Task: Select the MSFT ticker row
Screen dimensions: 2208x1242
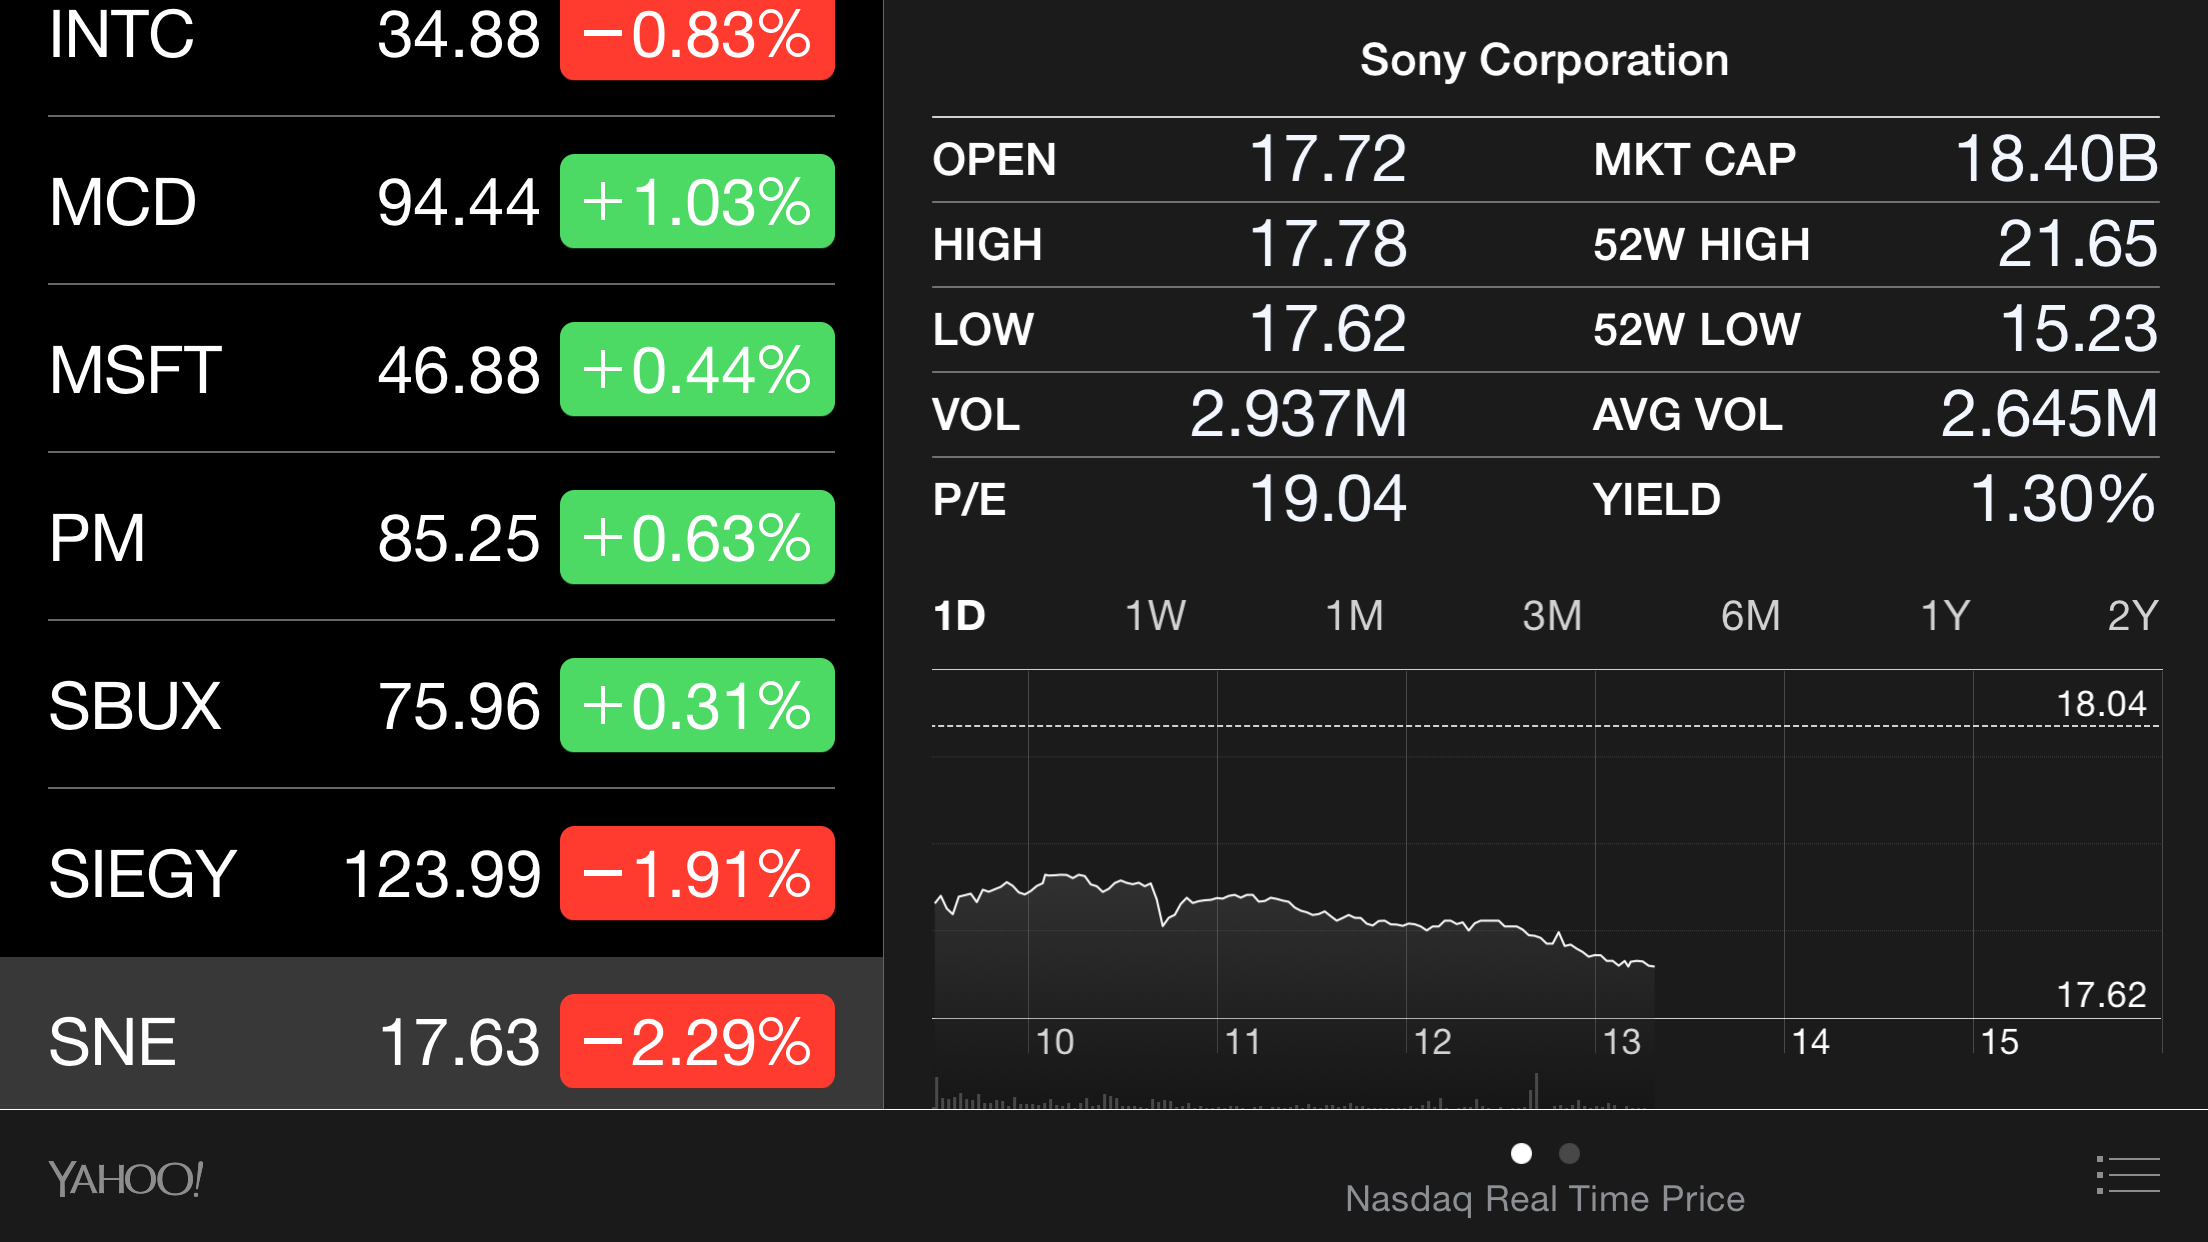Action: tap(441, 369)
